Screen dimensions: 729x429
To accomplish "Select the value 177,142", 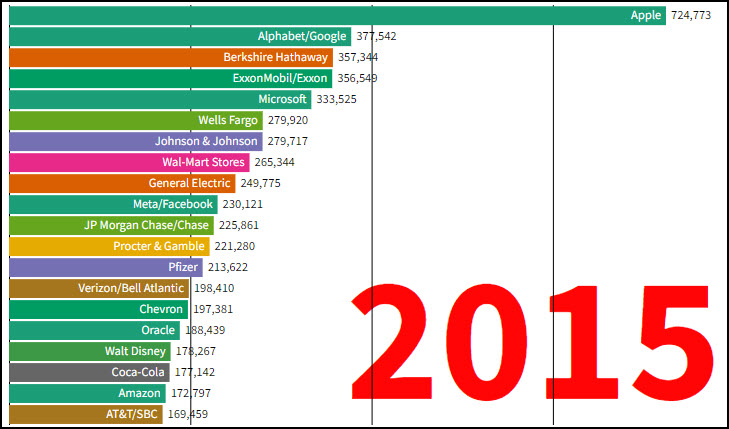I will tap(195, 372).
